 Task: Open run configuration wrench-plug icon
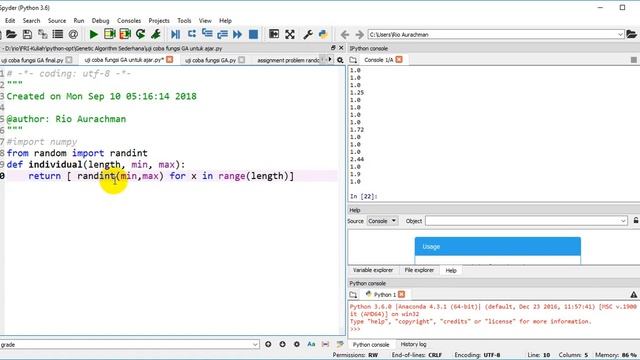(x=156, y=34)
